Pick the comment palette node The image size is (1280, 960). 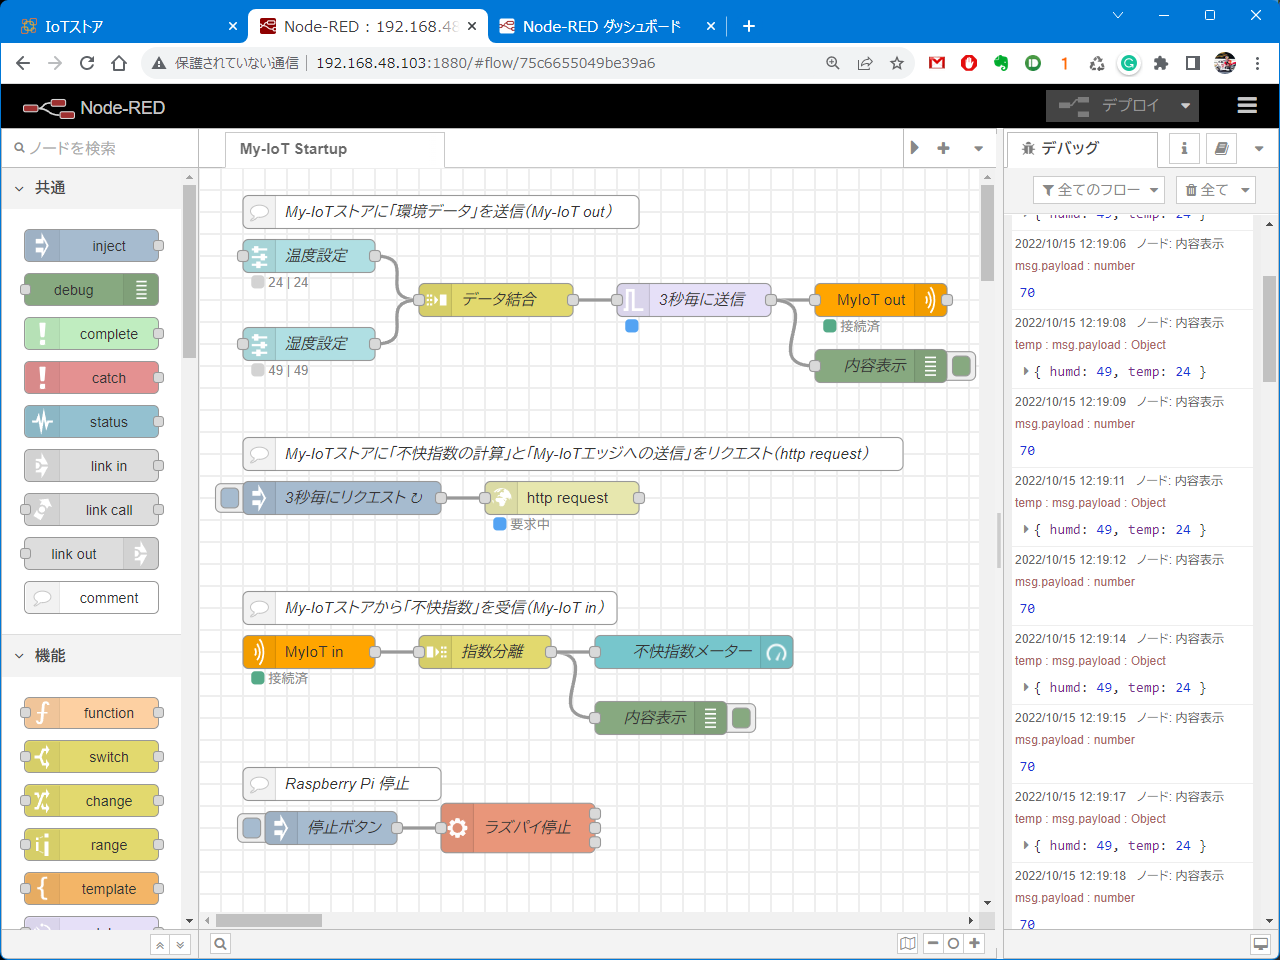pos(91,598)
